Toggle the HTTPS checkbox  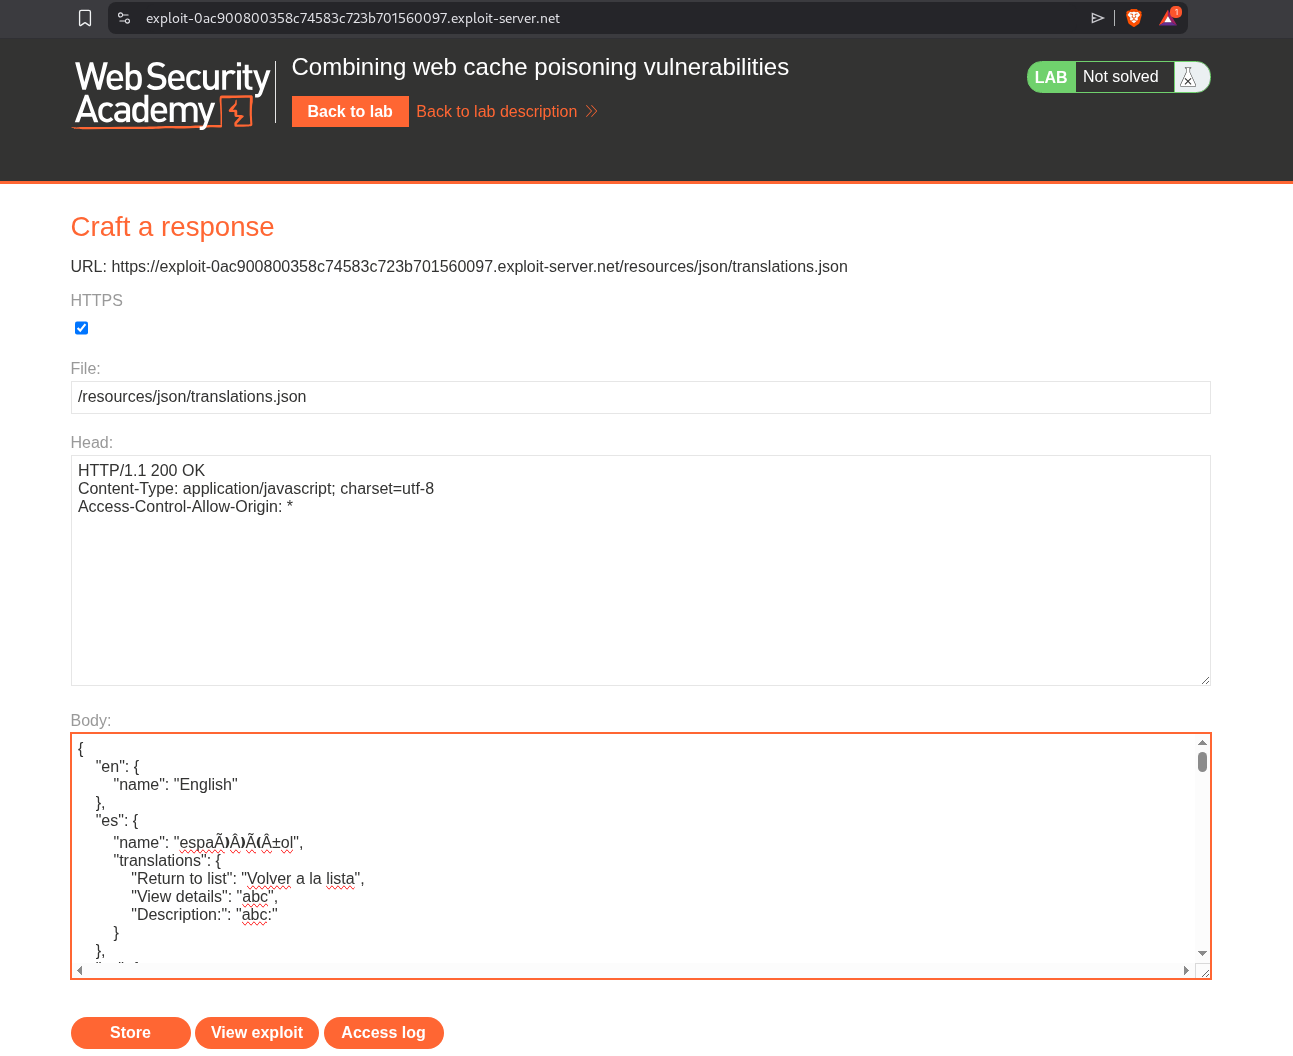82,328
